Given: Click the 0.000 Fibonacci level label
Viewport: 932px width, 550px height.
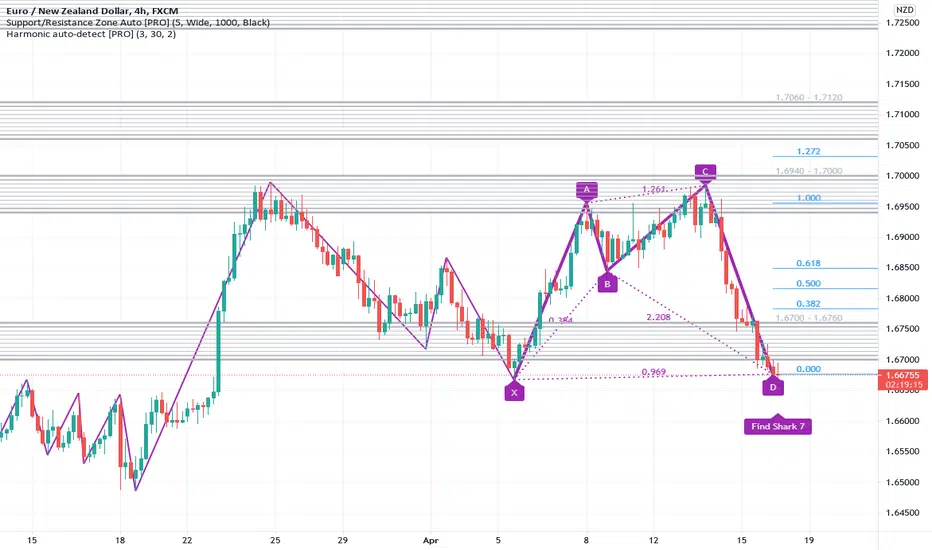Looking at the screenshot, I should tap(808, 369).
